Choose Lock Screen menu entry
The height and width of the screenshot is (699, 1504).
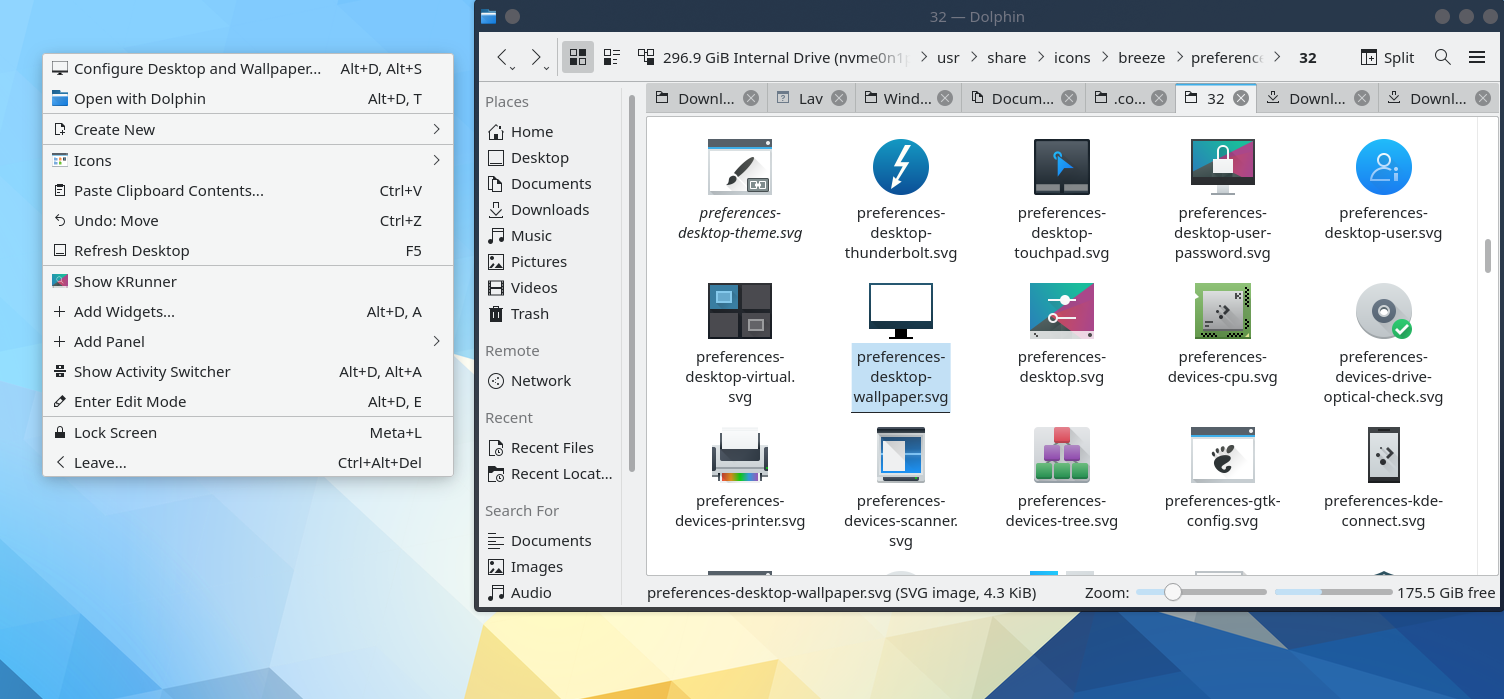[248, 433]
